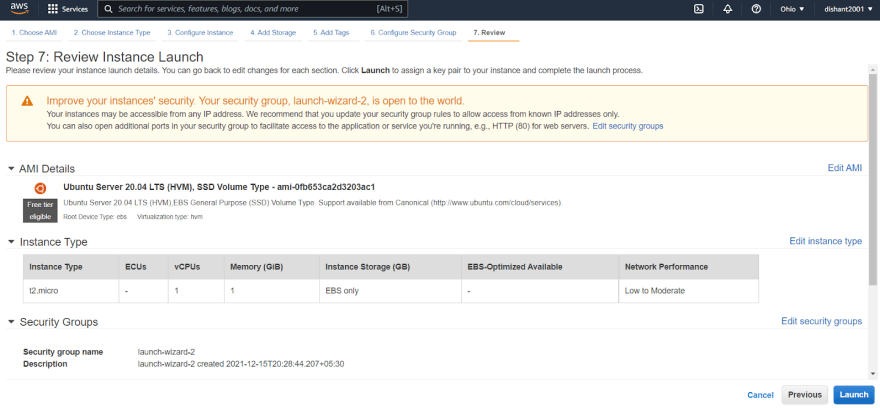Click Edit security groups link in the warning
This screenshot has width=880, height=408.
coord(628,126)
